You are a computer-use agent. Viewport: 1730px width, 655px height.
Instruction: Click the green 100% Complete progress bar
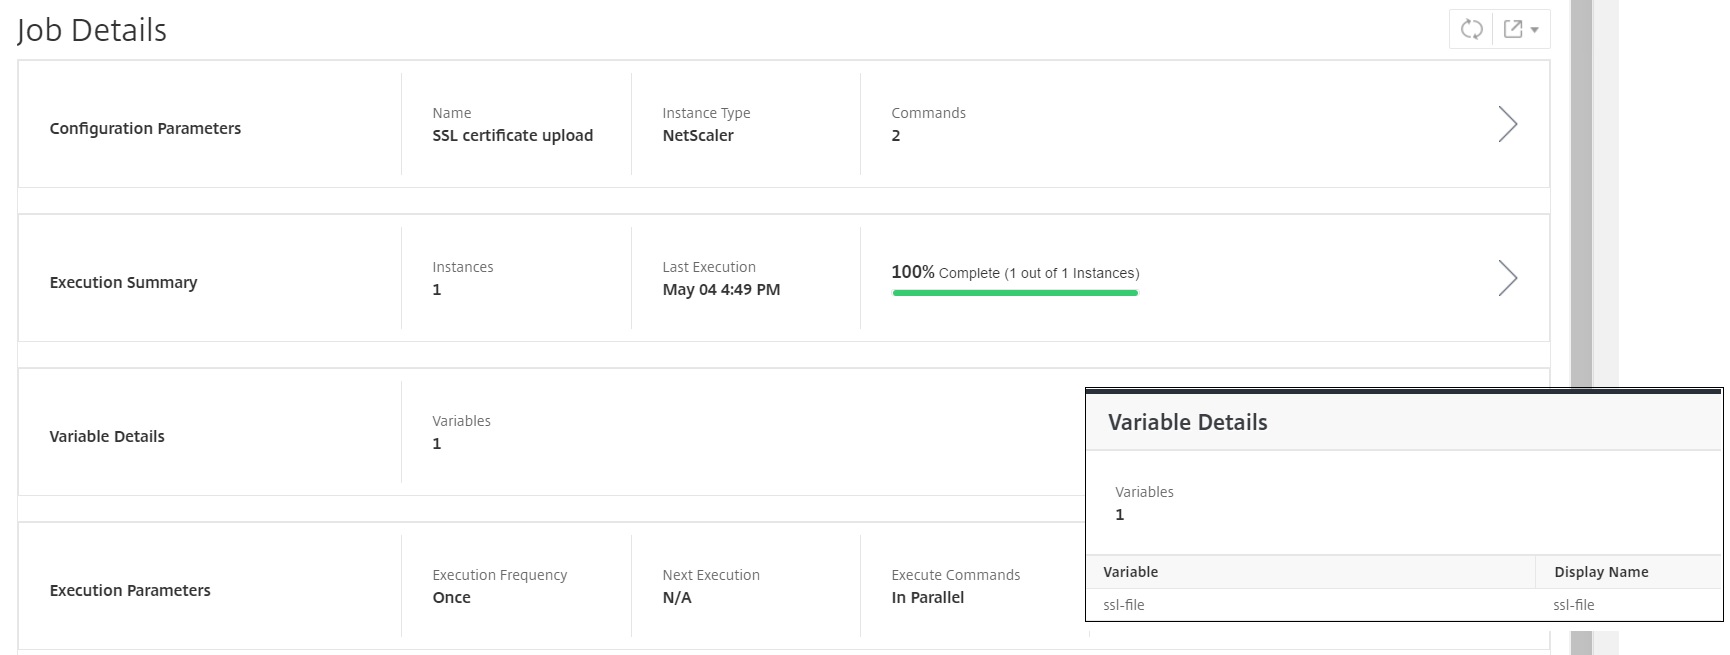click(1015, 293)
